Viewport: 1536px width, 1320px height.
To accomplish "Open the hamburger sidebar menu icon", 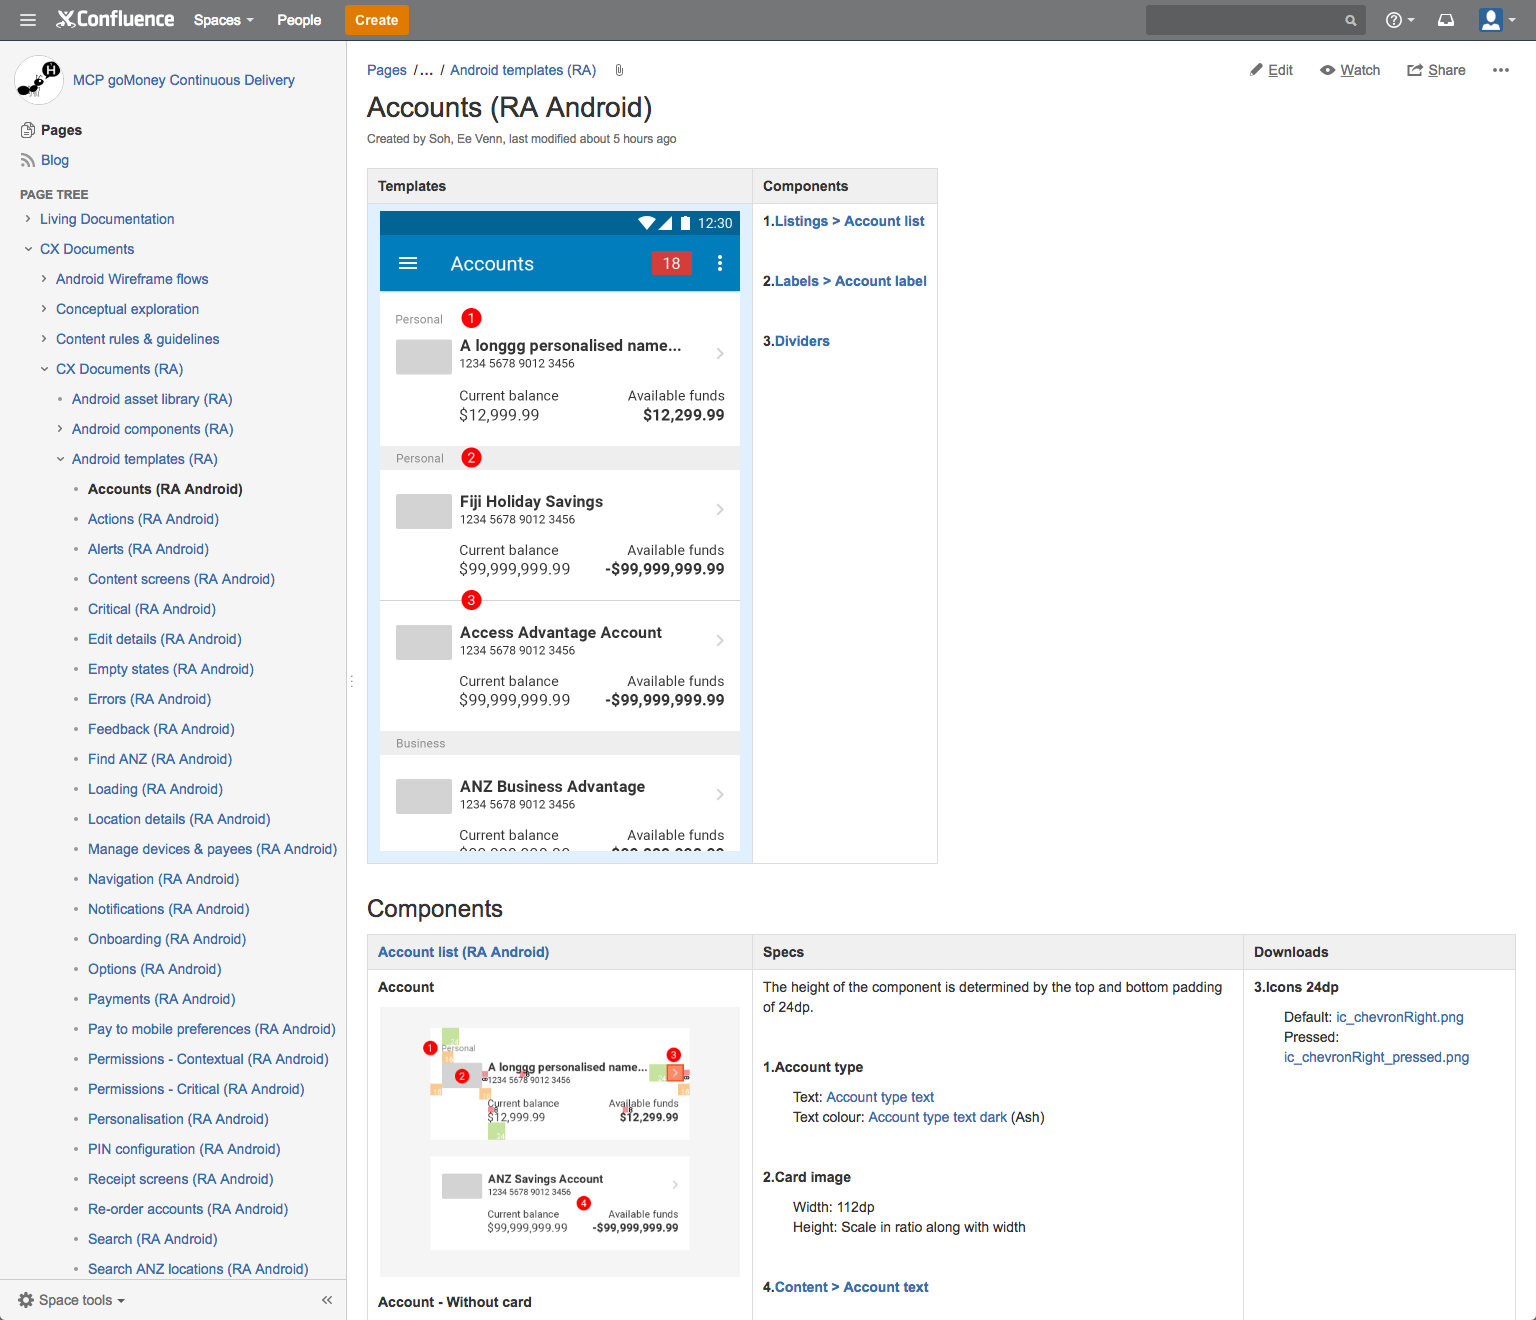I will [28, 20].
